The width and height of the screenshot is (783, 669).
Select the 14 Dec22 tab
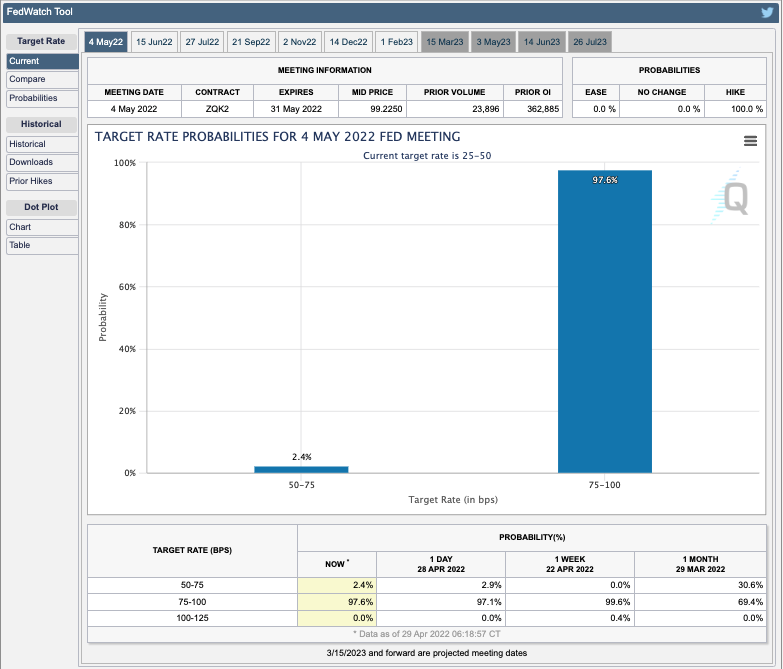pos(349,42)
